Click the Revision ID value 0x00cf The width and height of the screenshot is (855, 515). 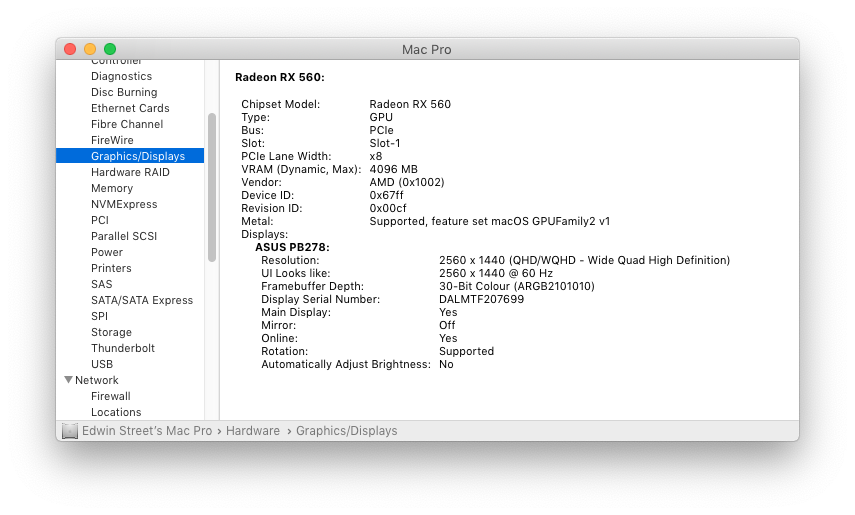tap(388, 208)
